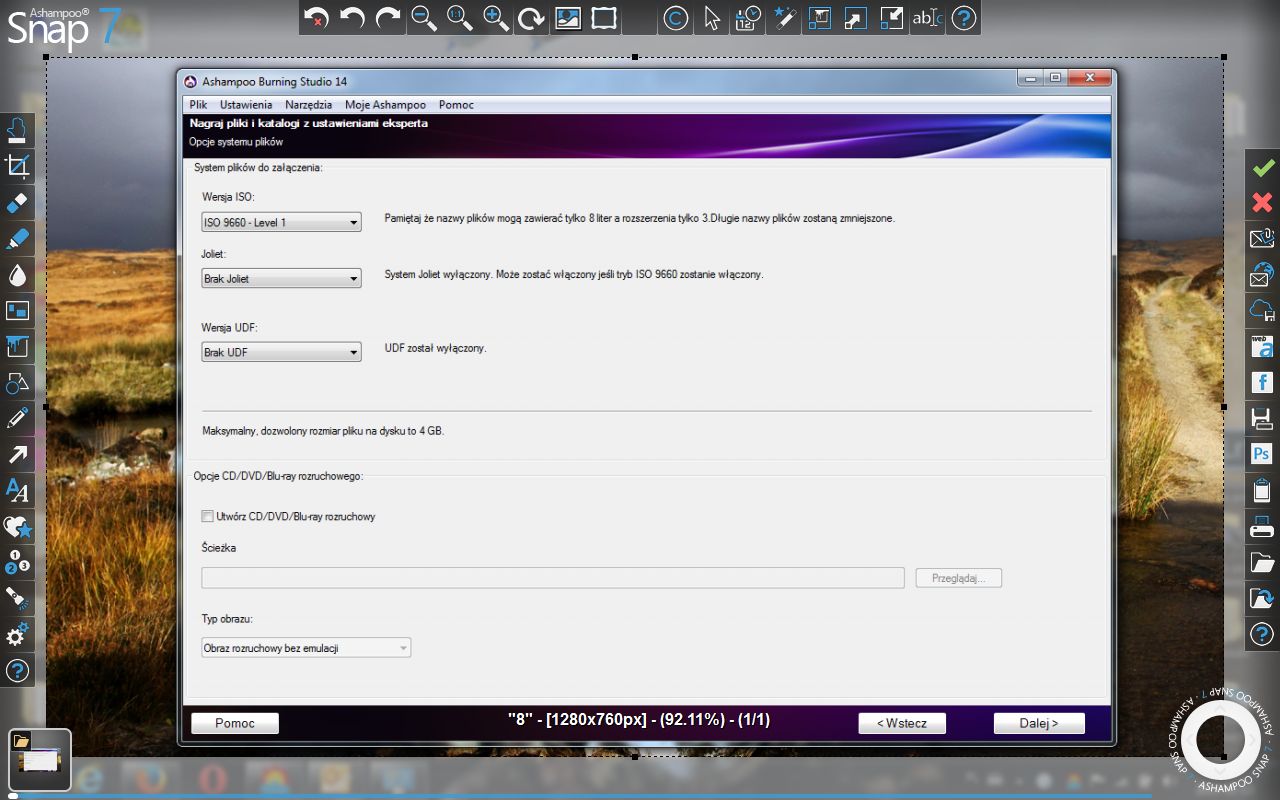Discard capture with the red X icon

click(x=1262, y=202)
